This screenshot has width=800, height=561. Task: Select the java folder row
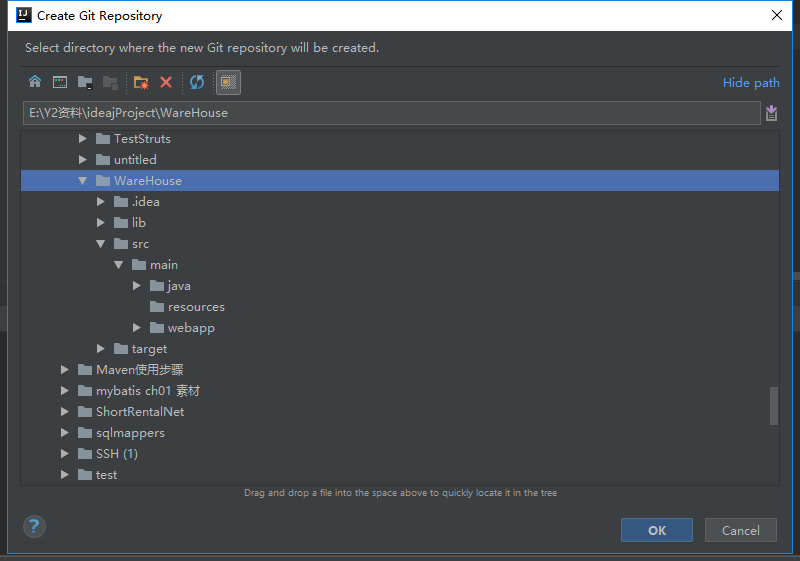399,286
